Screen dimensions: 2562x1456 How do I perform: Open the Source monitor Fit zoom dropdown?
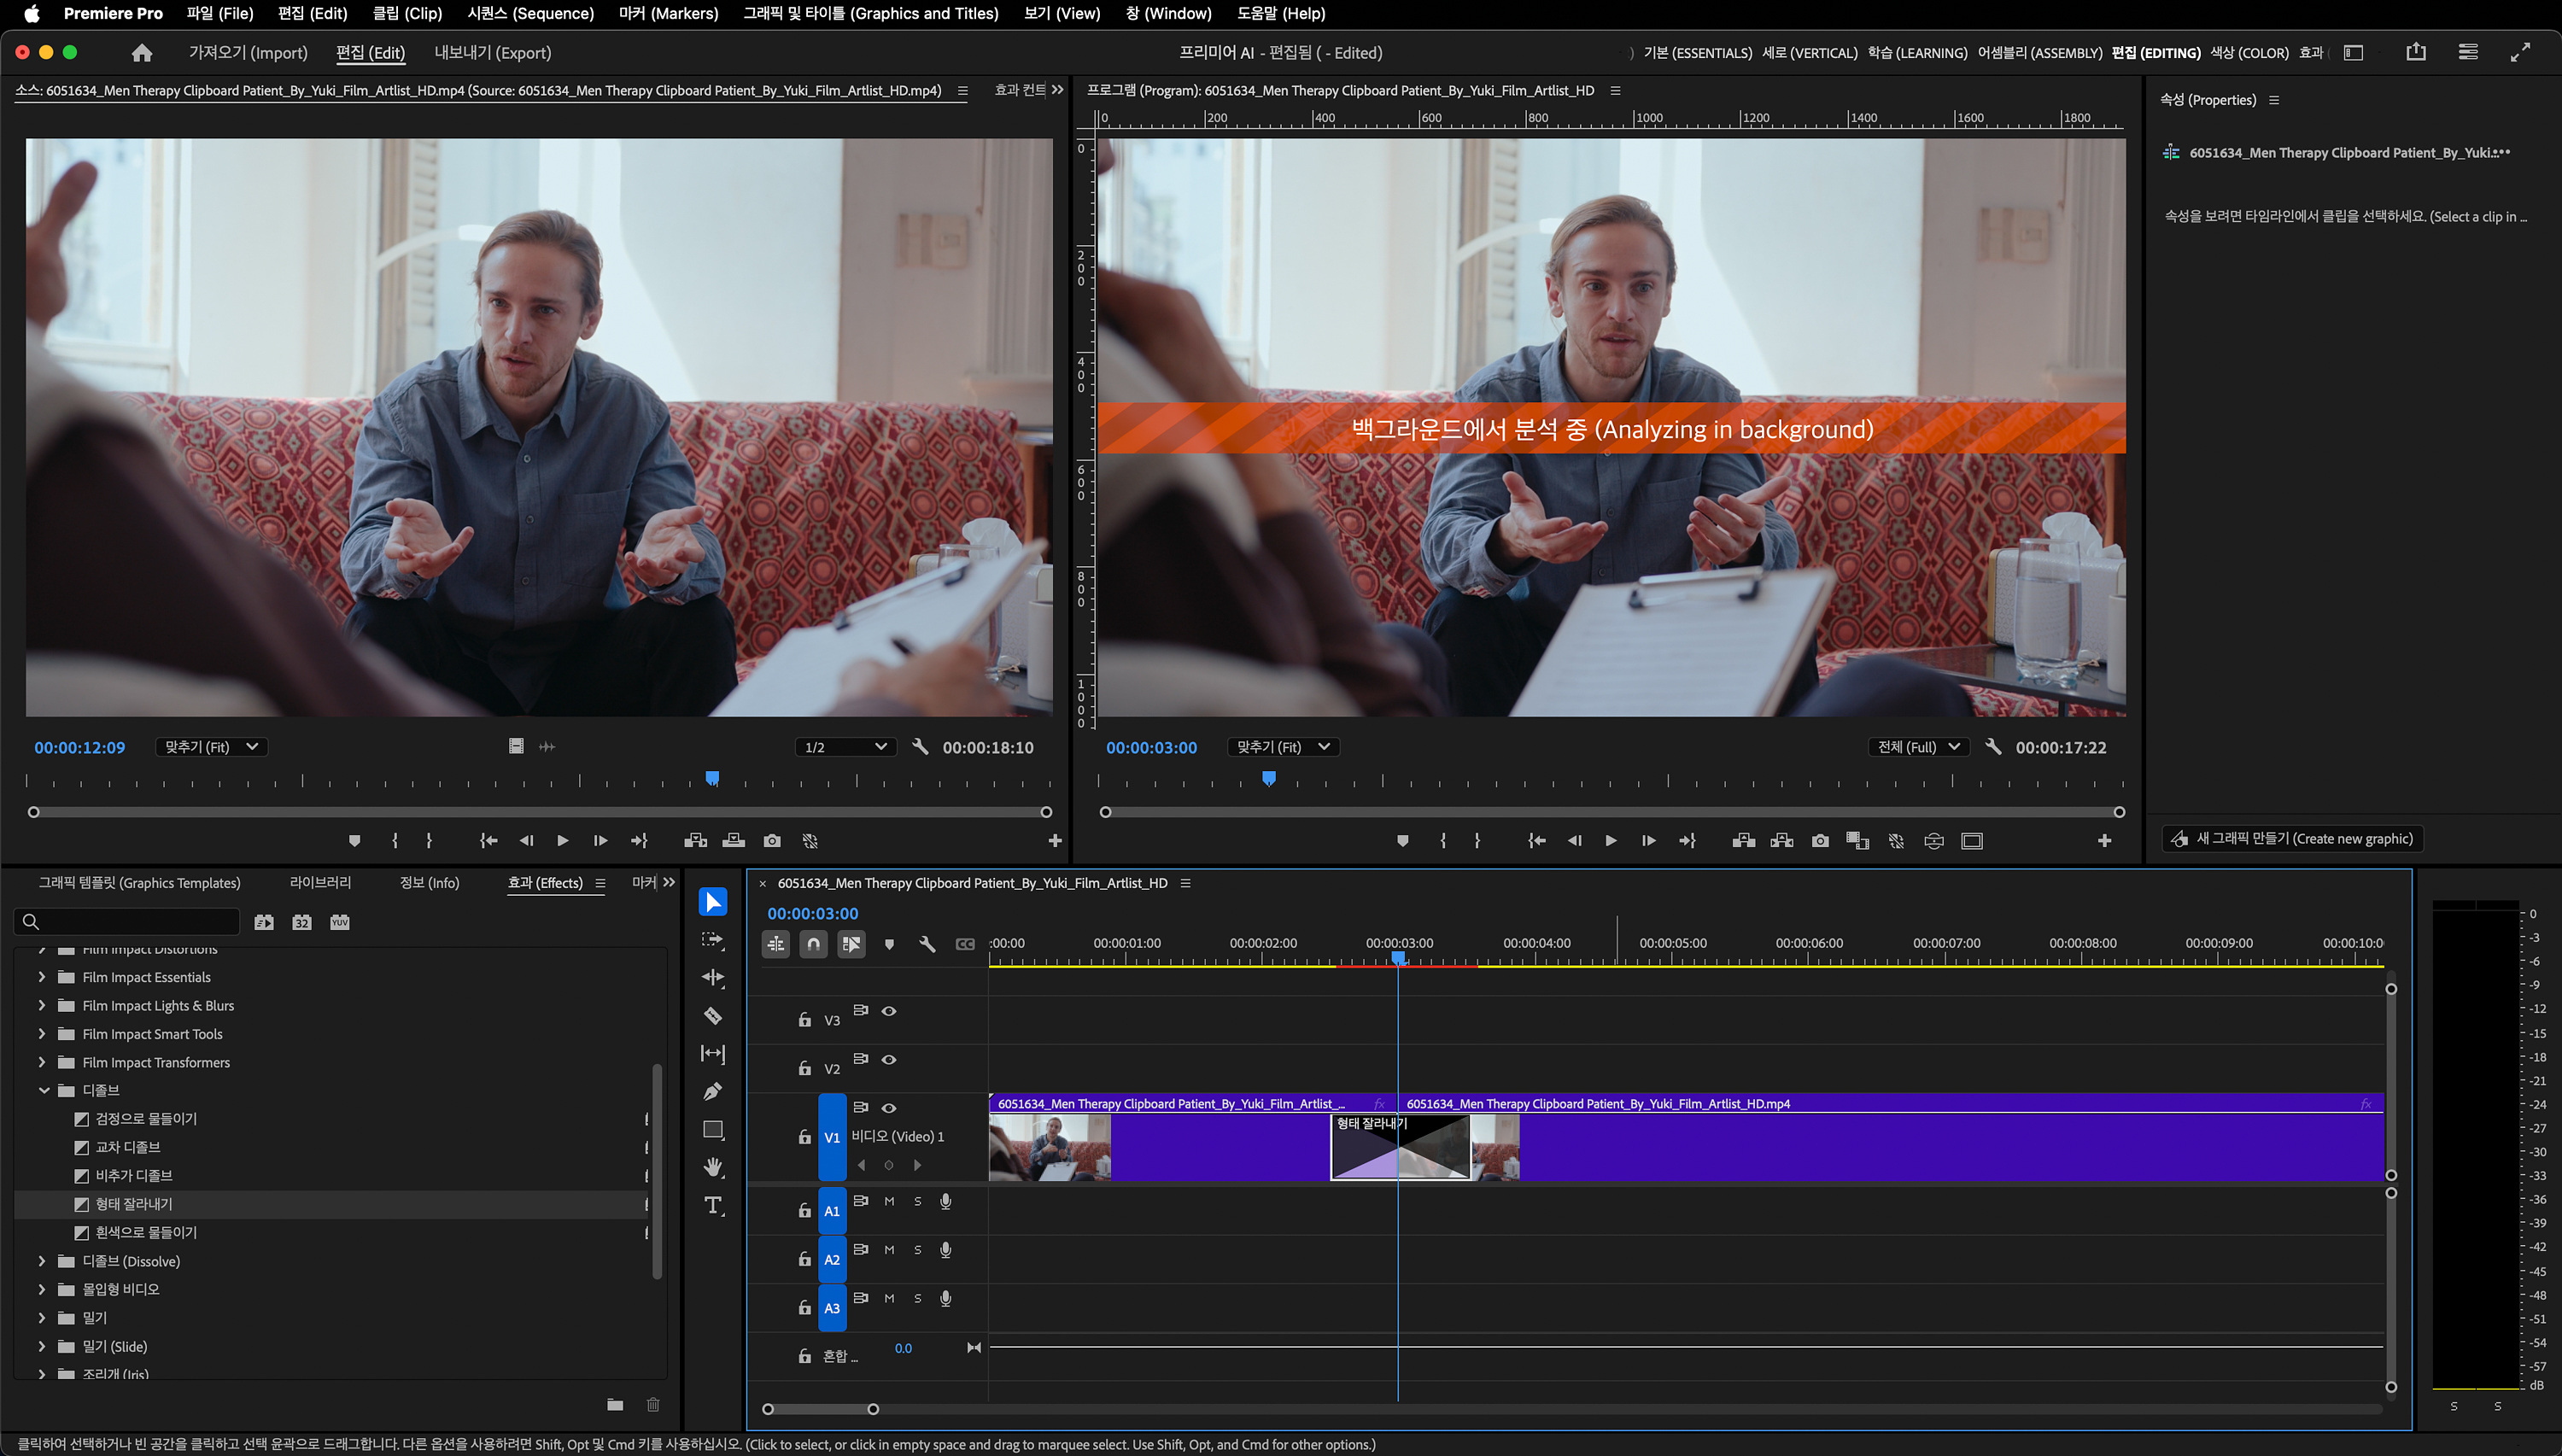click(211, 747)
